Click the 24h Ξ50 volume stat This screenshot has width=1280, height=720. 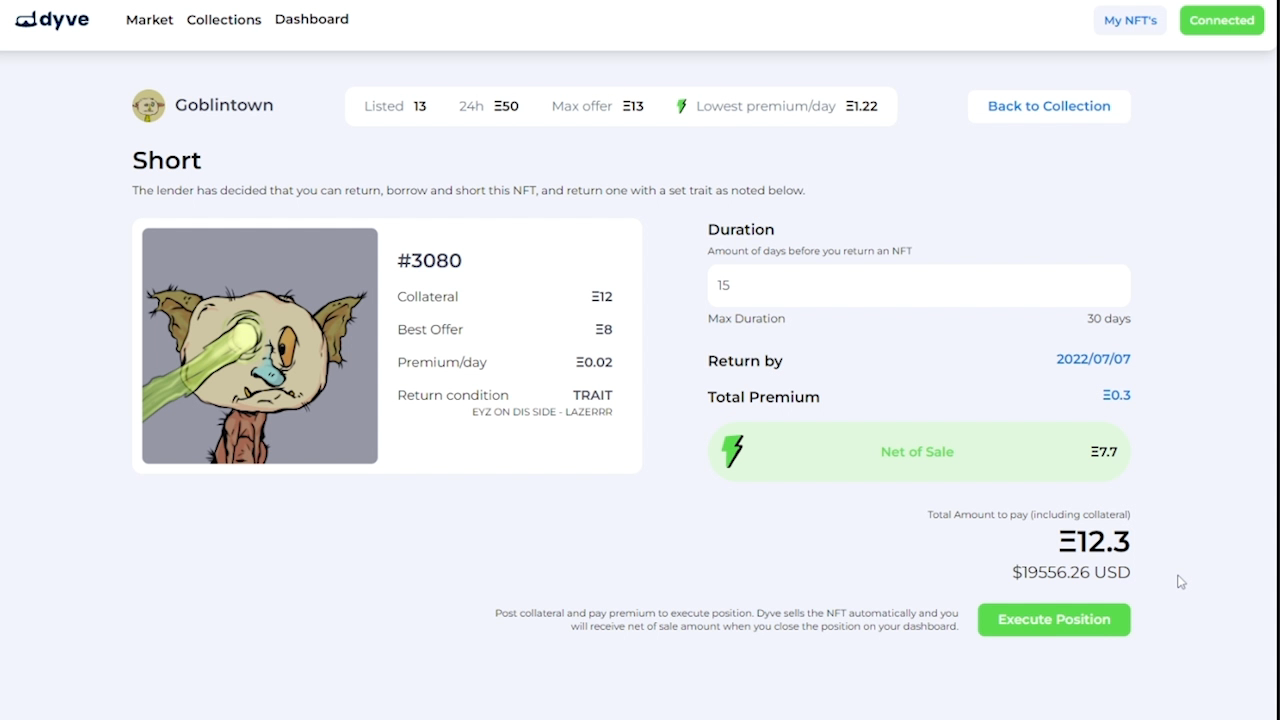coord(489,106)
